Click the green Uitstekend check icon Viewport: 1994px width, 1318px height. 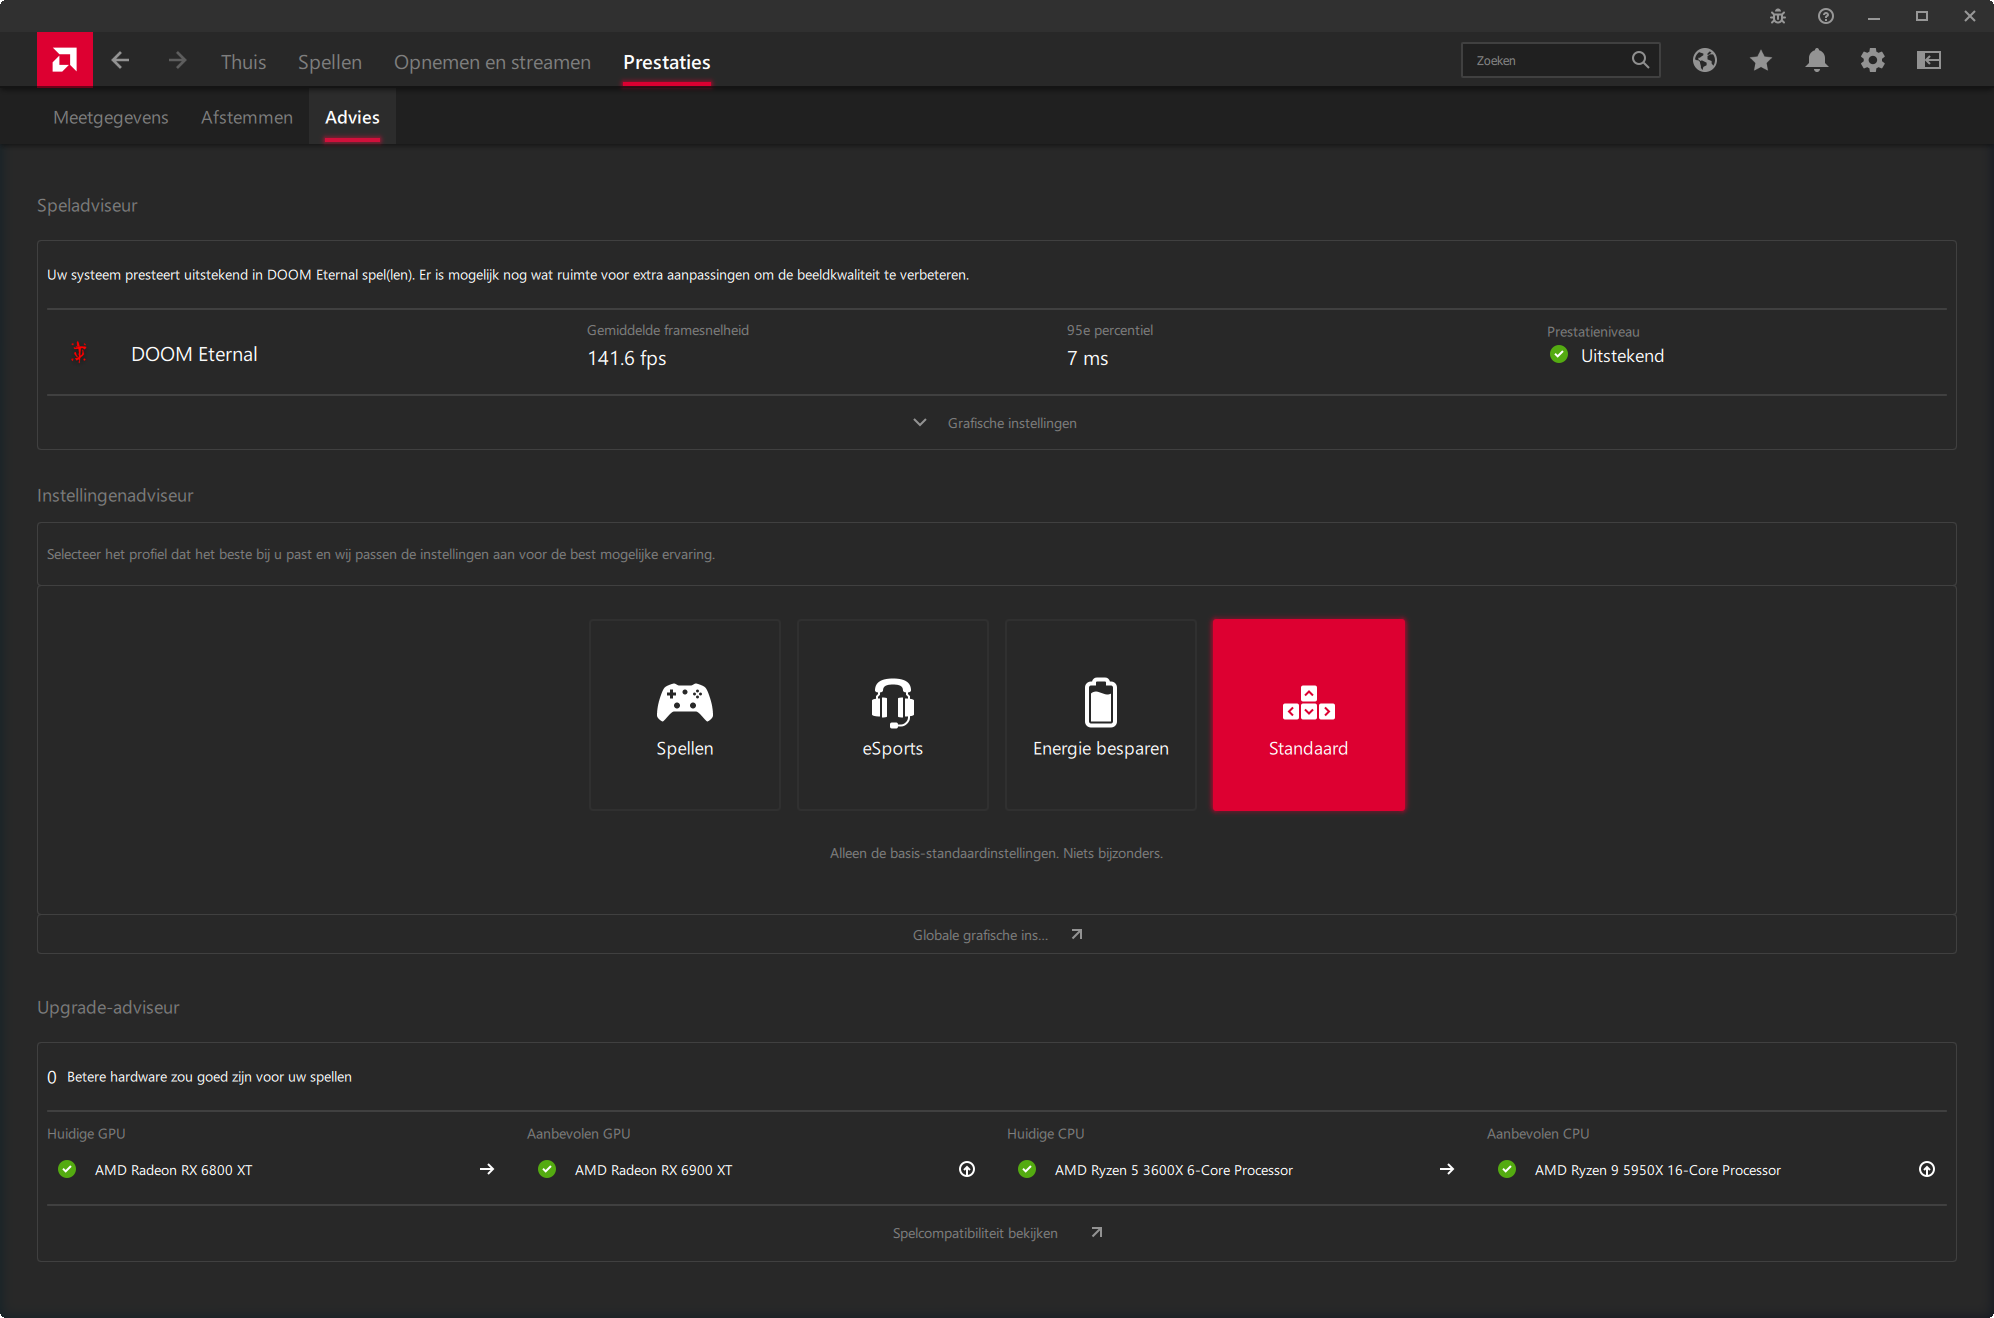[x=1559, y=354]
